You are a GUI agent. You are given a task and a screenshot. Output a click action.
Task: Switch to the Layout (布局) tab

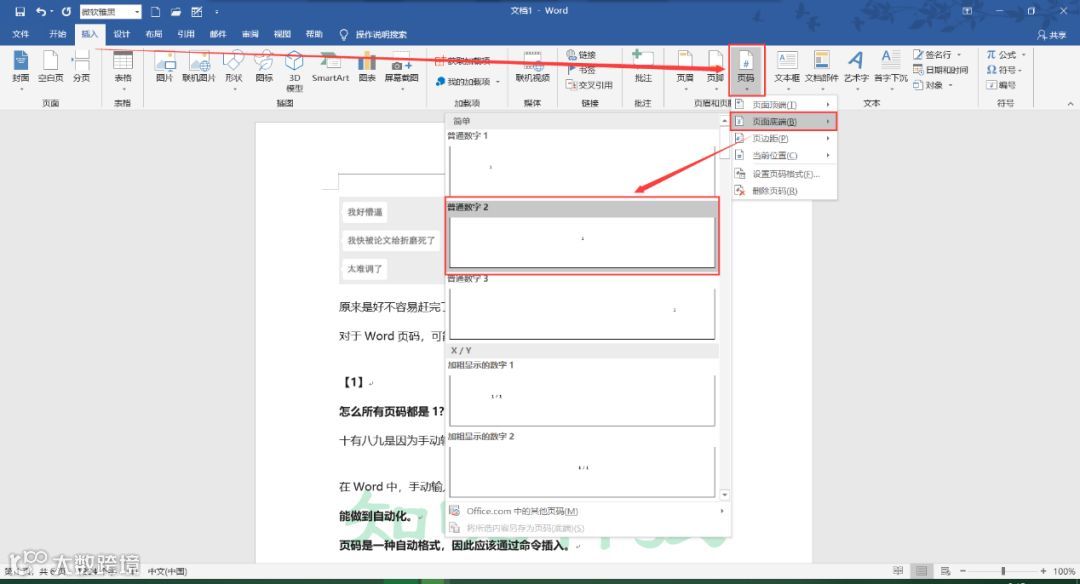point(154,34)
